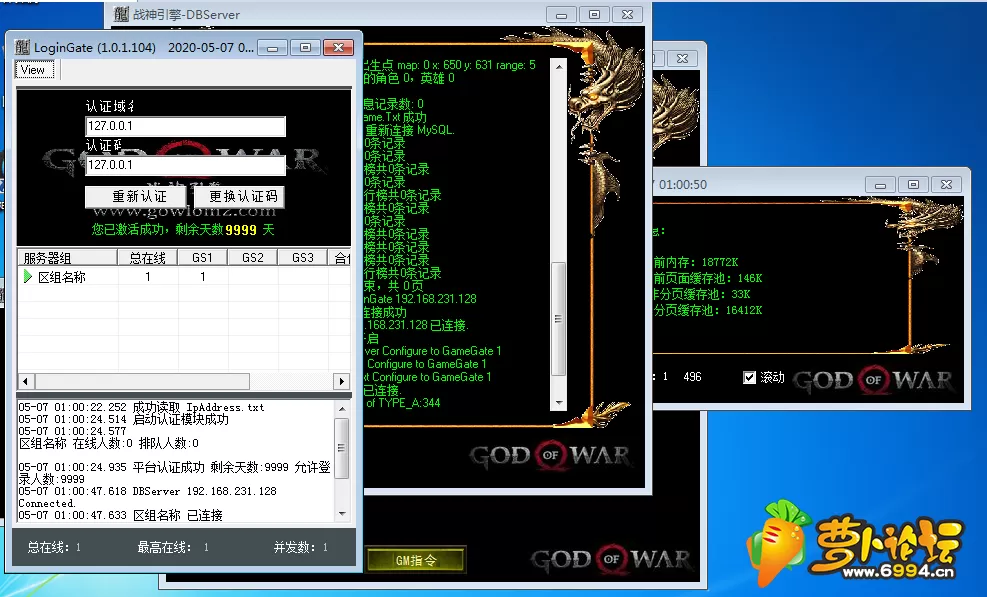
Task: Click the log line of TYPE_A:344
Action: (403, 403)
